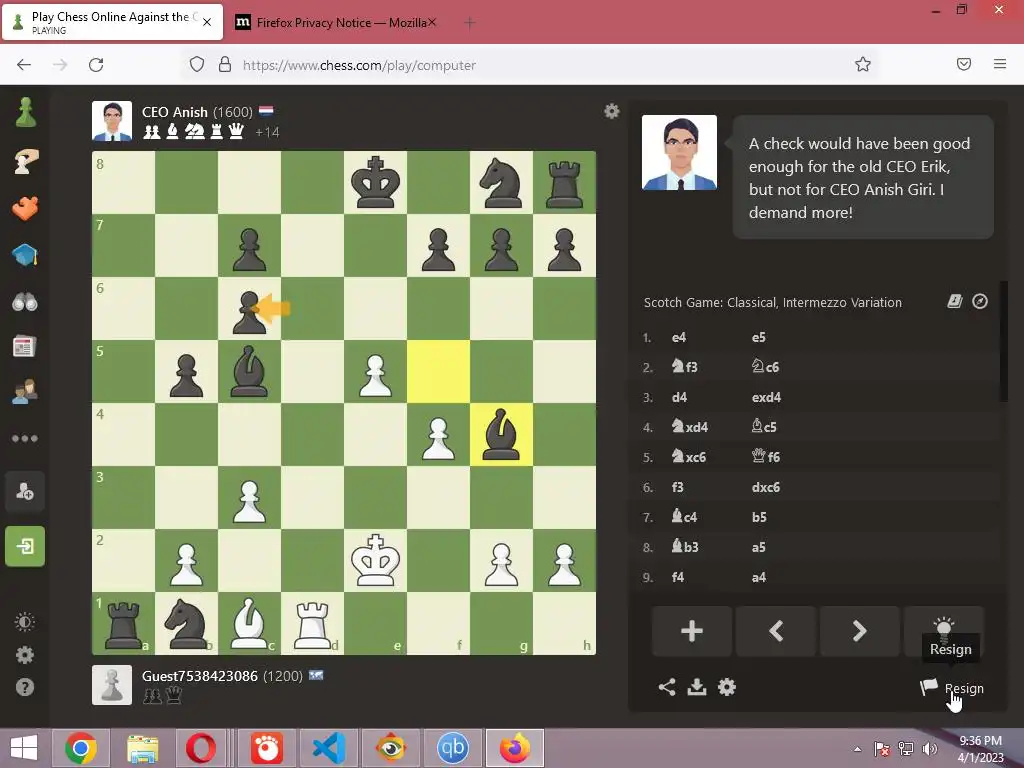Viewport: 1024px width, 768px height.
Task: Click the Scotch Game opening name text
Action: [773, 302]
